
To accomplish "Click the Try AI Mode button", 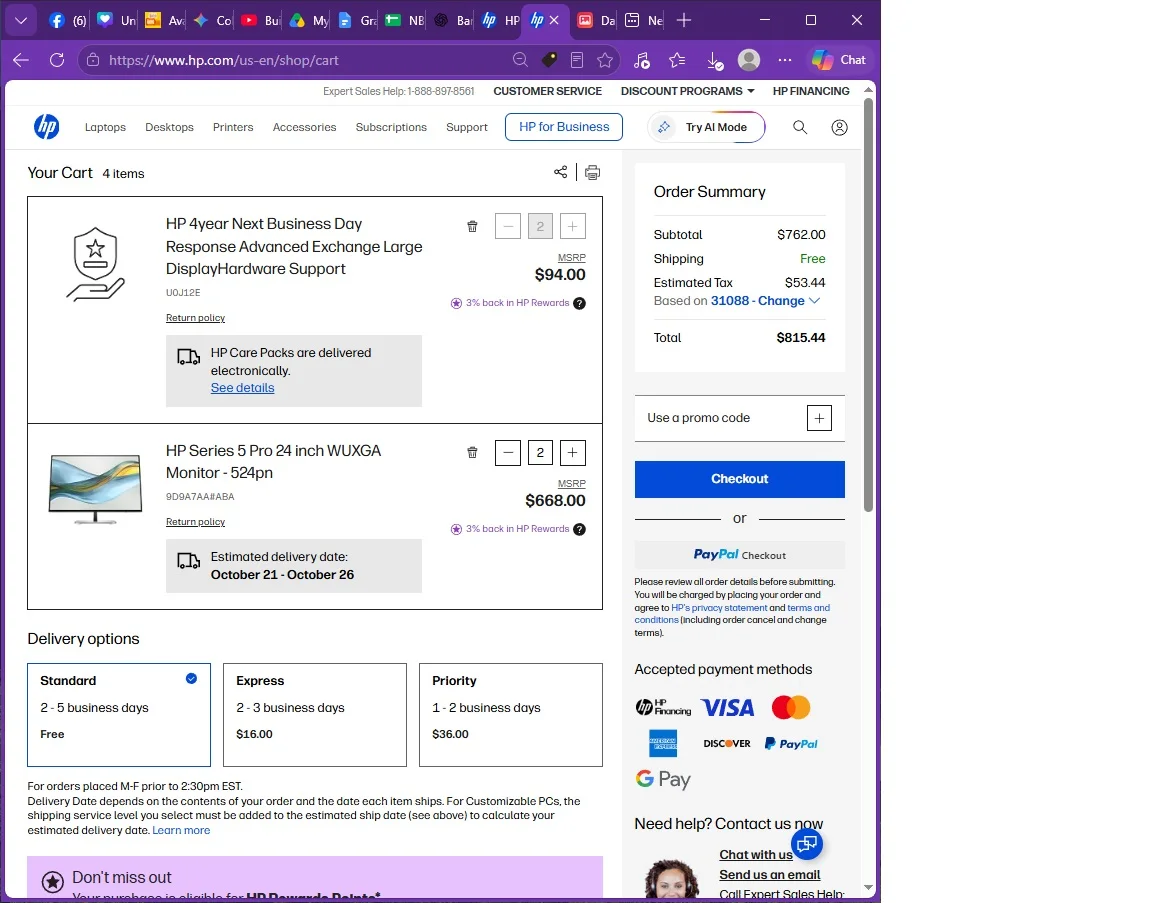I will (x=706, y=127).
